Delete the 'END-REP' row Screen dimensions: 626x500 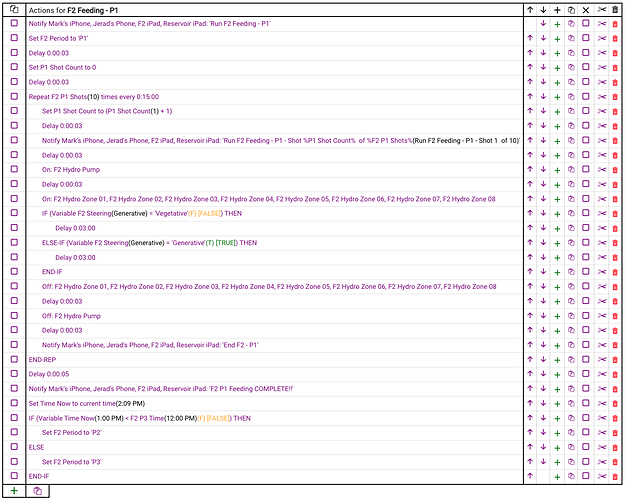click(615, 360)
